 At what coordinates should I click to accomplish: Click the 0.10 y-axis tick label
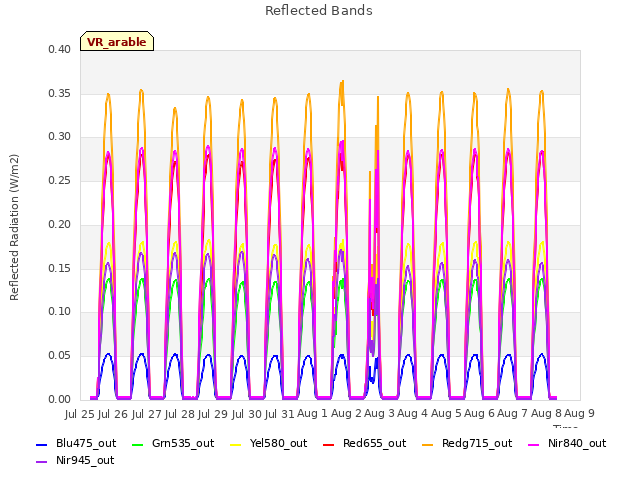point(59,312)
